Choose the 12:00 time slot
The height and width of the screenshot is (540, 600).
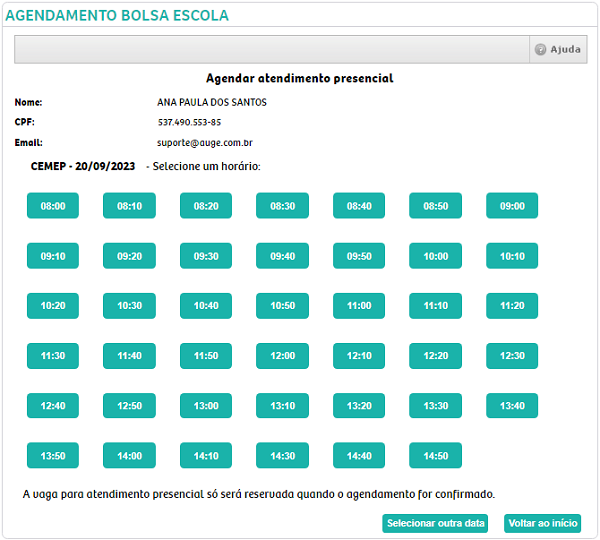pos(283,356)
